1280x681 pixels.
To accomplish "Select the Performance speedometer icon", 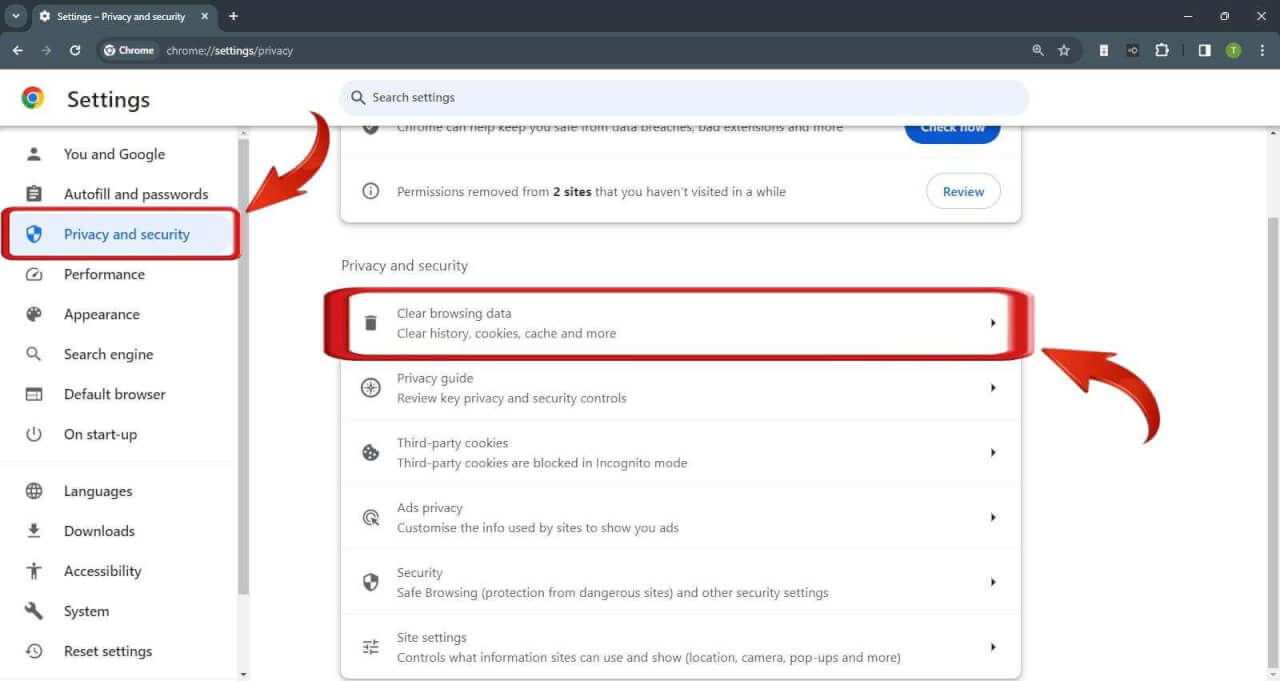I will 35,274.
